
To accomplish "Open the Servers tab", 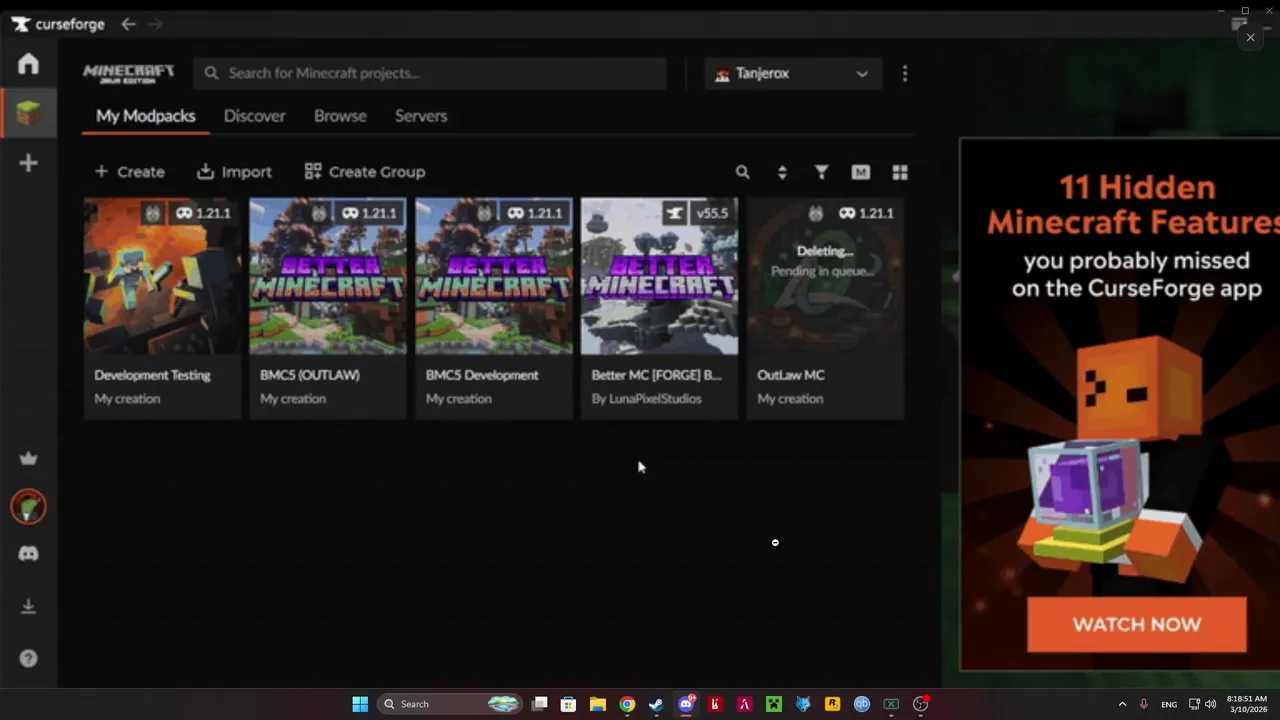I will click(421, 116).
